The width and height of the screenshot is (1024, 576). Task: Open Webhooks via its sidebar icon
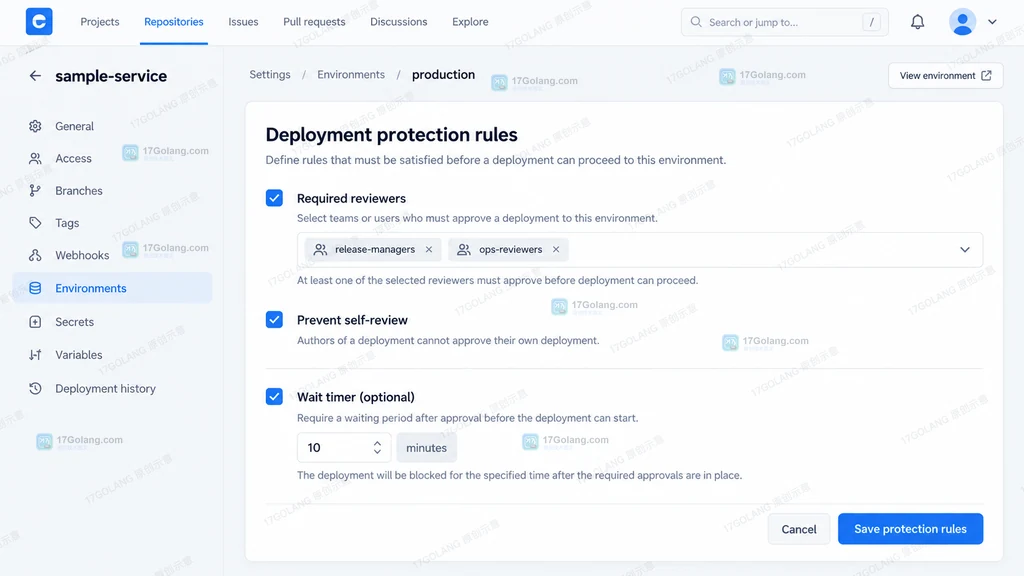click(x=35, y=255)
